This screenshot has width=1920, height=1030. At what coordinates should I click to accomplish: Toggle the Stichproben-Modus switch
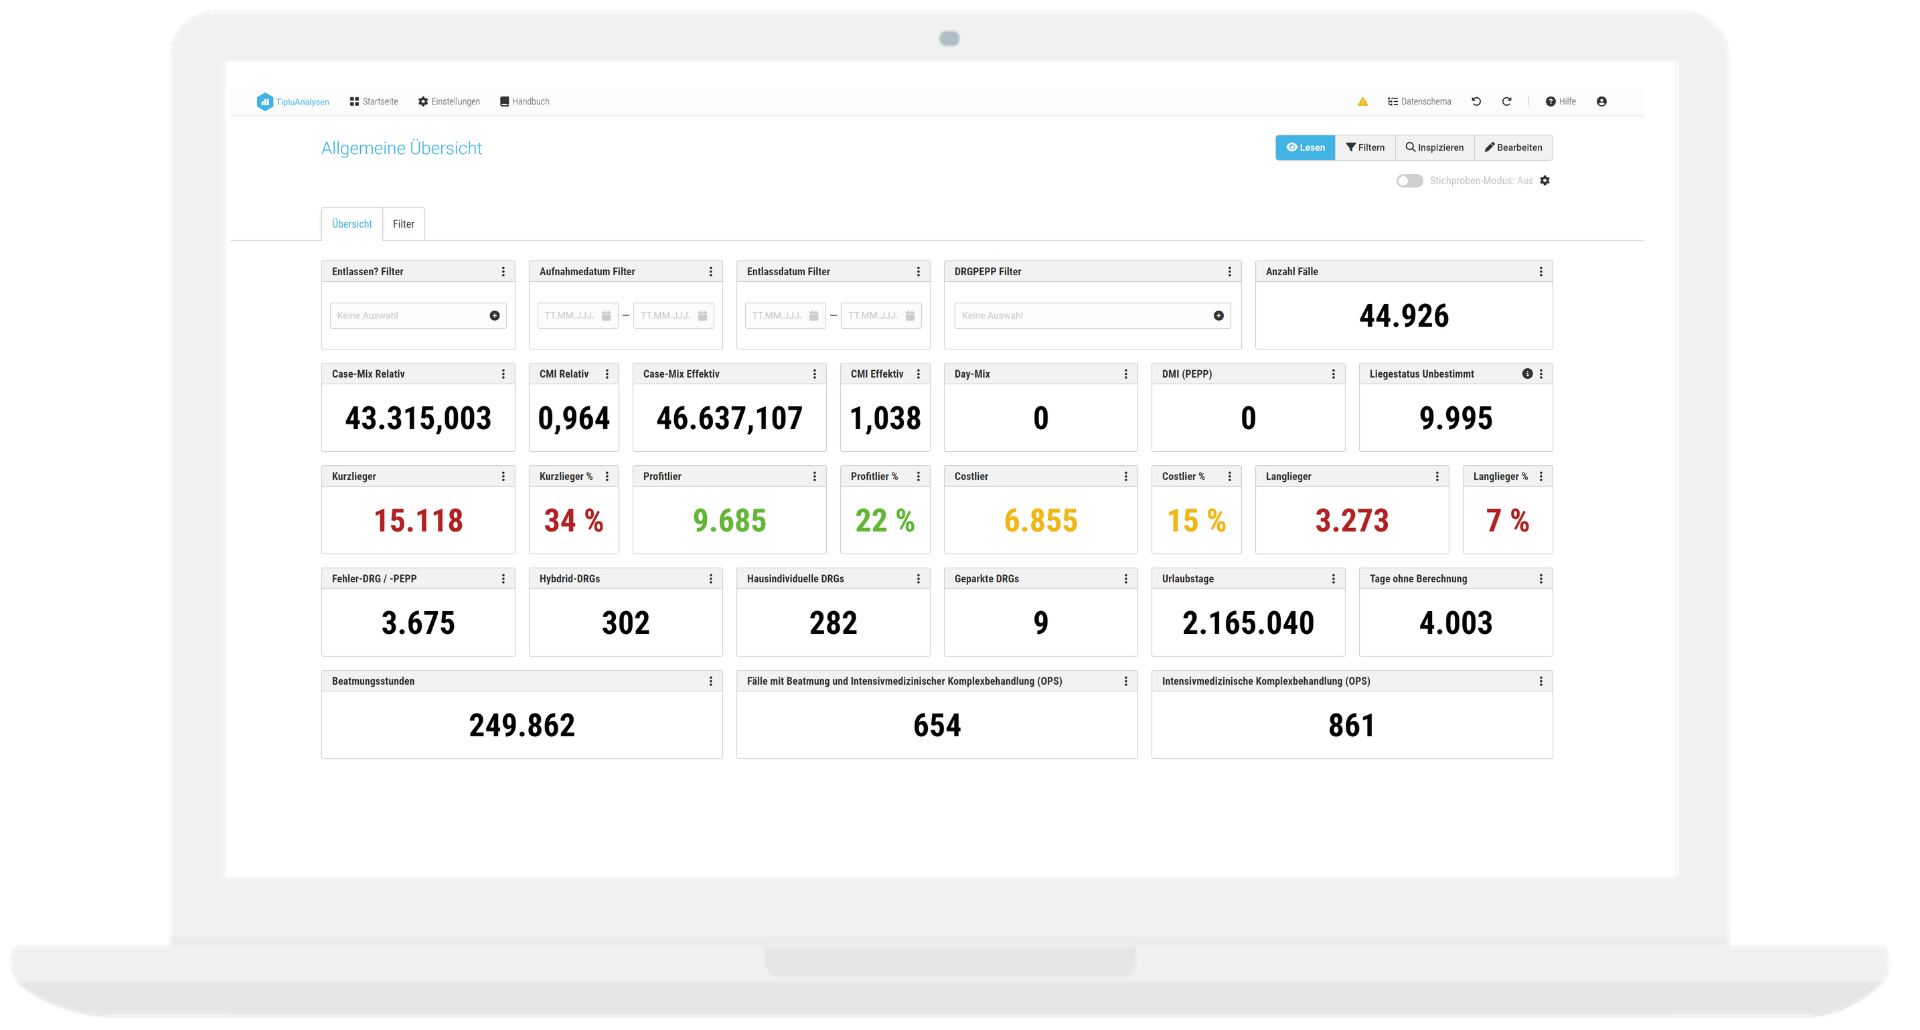(x=1409, y=181)
